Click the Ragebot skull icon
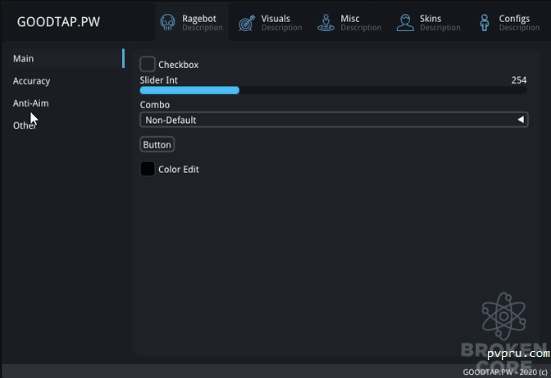Screen dimensions: 551x378 coord(168,22)
